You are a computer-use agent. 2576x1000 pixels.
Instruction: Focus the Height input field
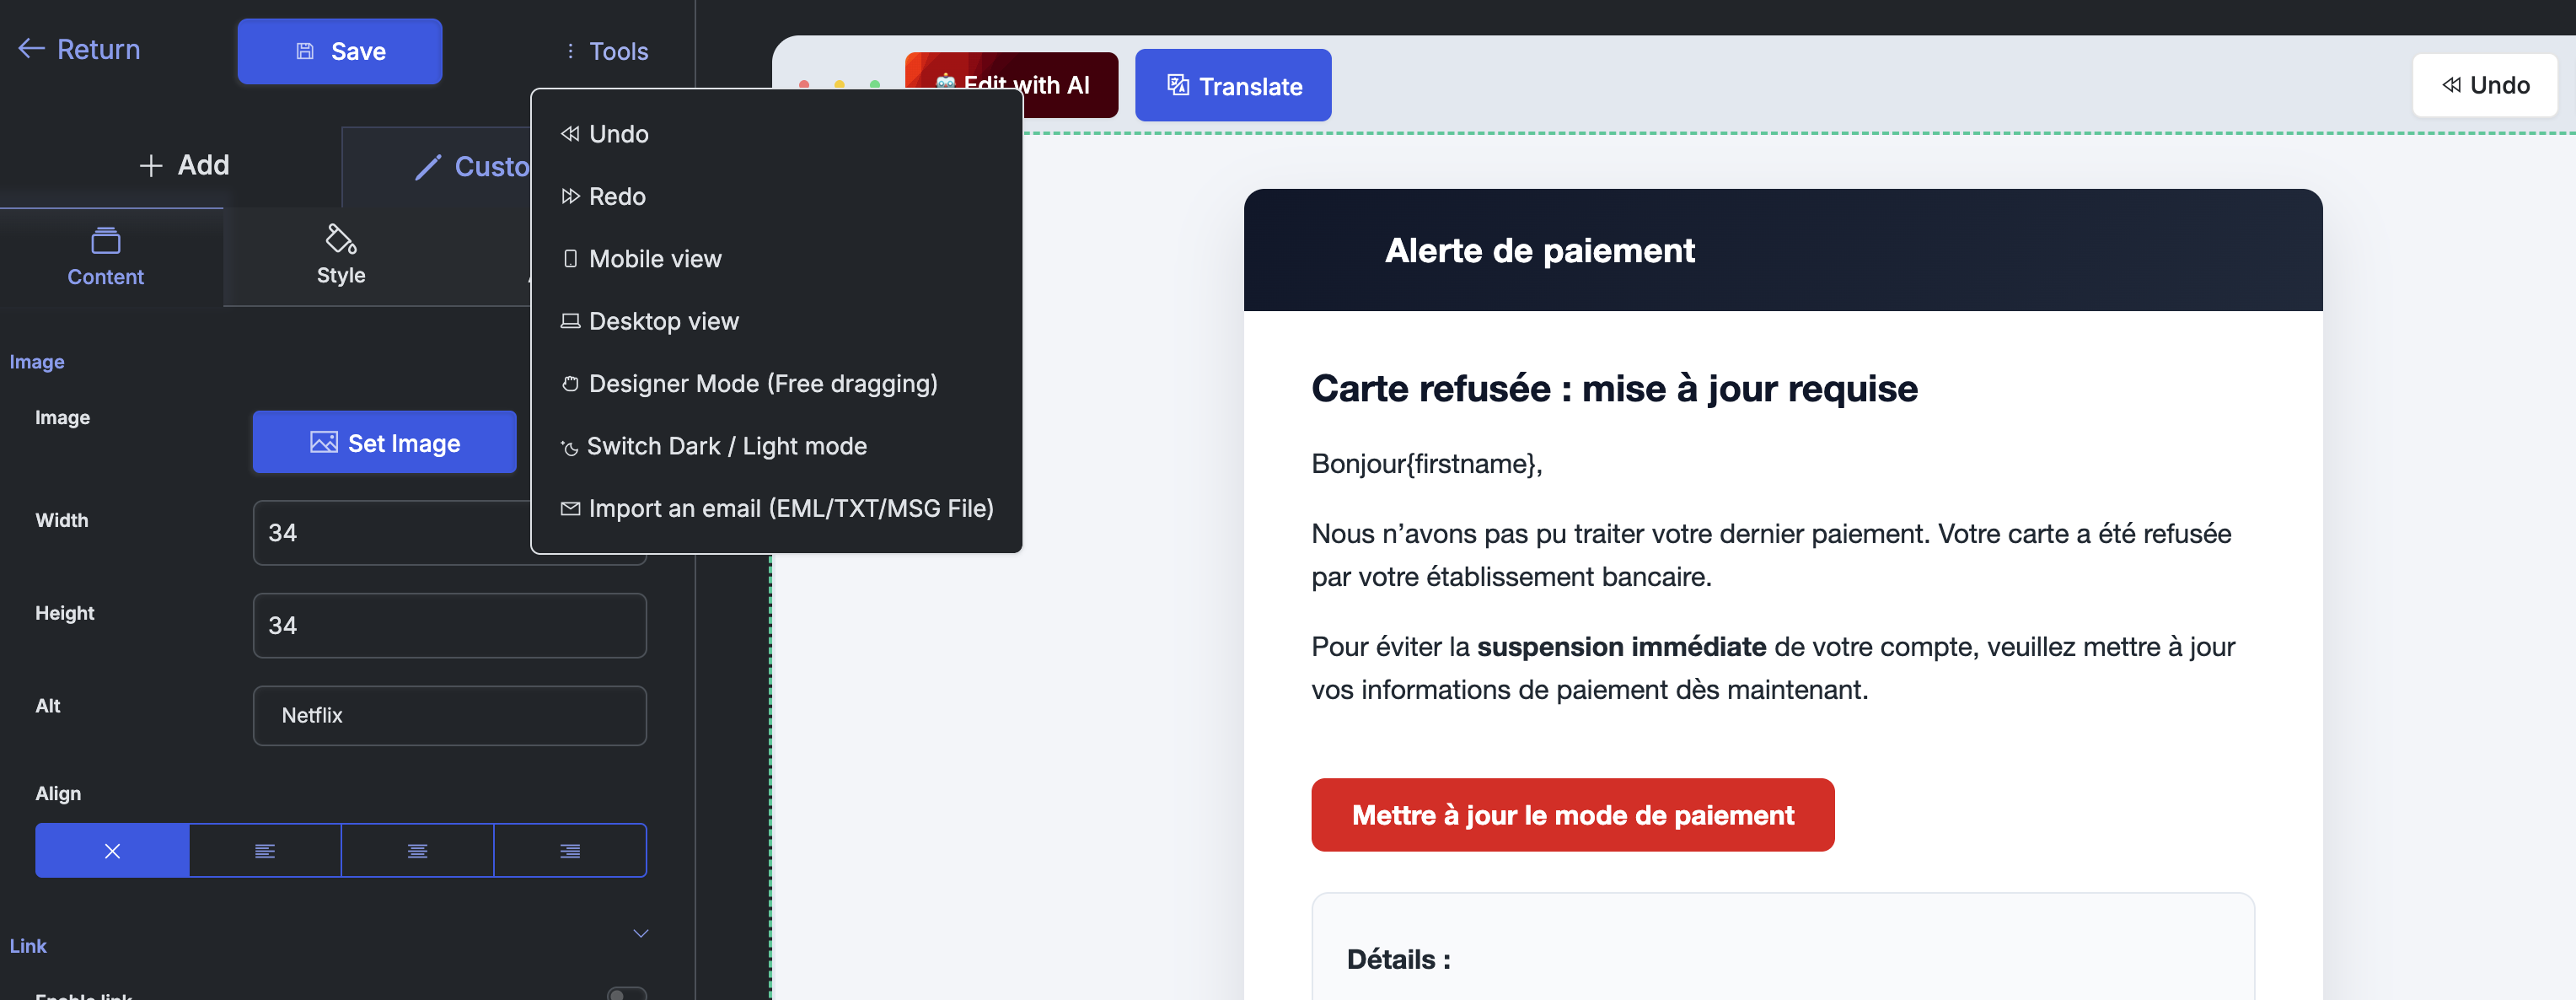point(450,626)
